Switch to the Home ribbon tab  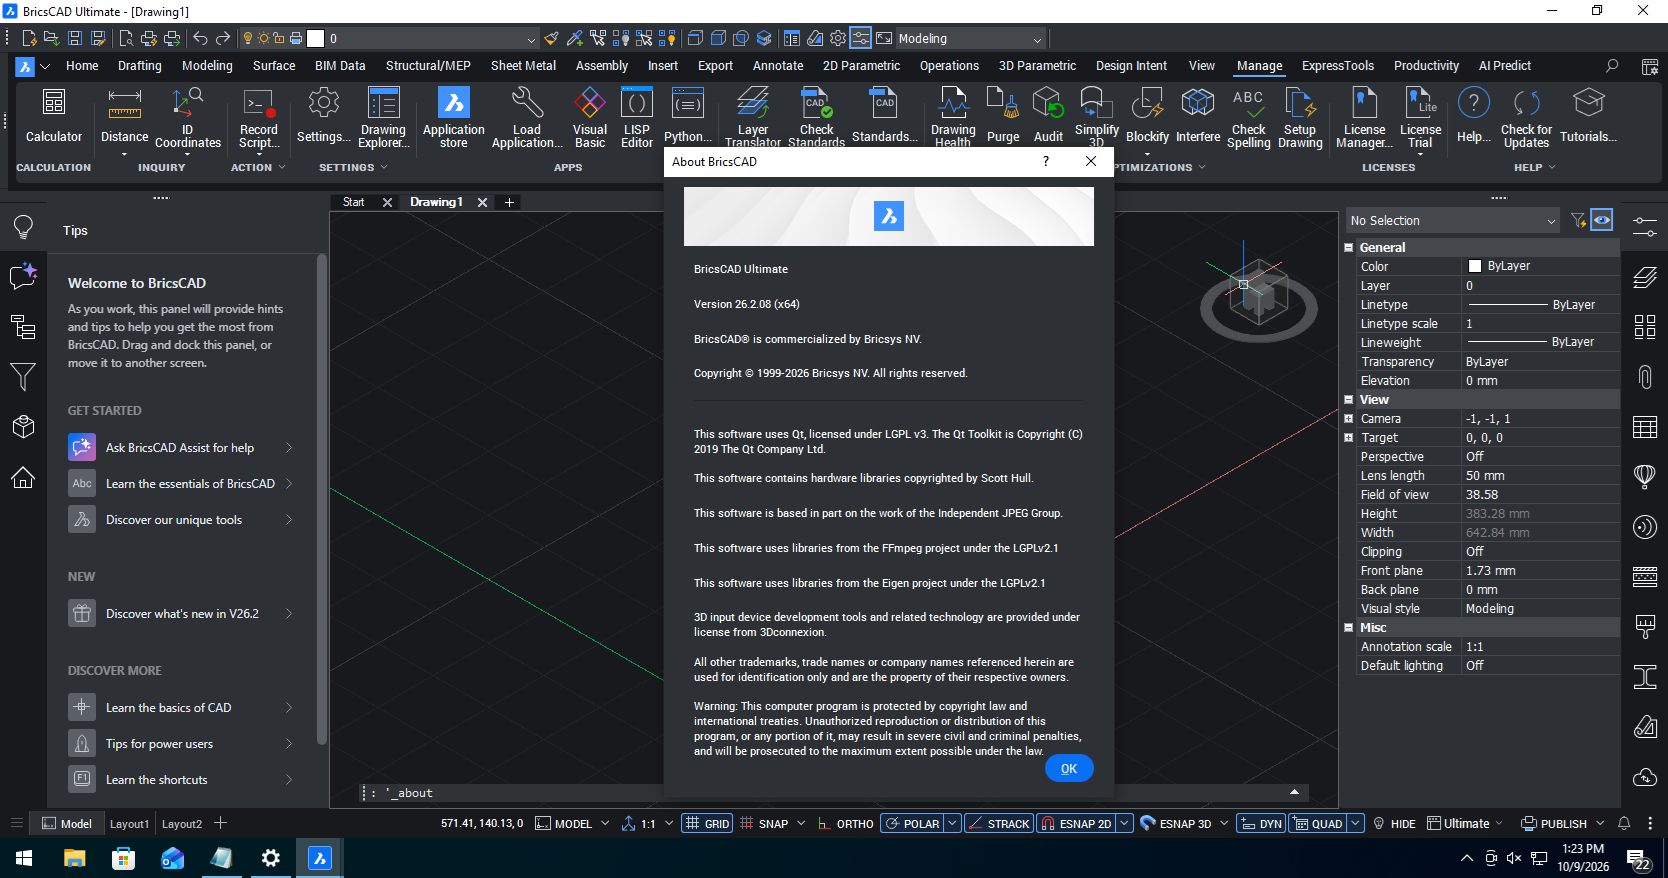(x=82, y=66)
